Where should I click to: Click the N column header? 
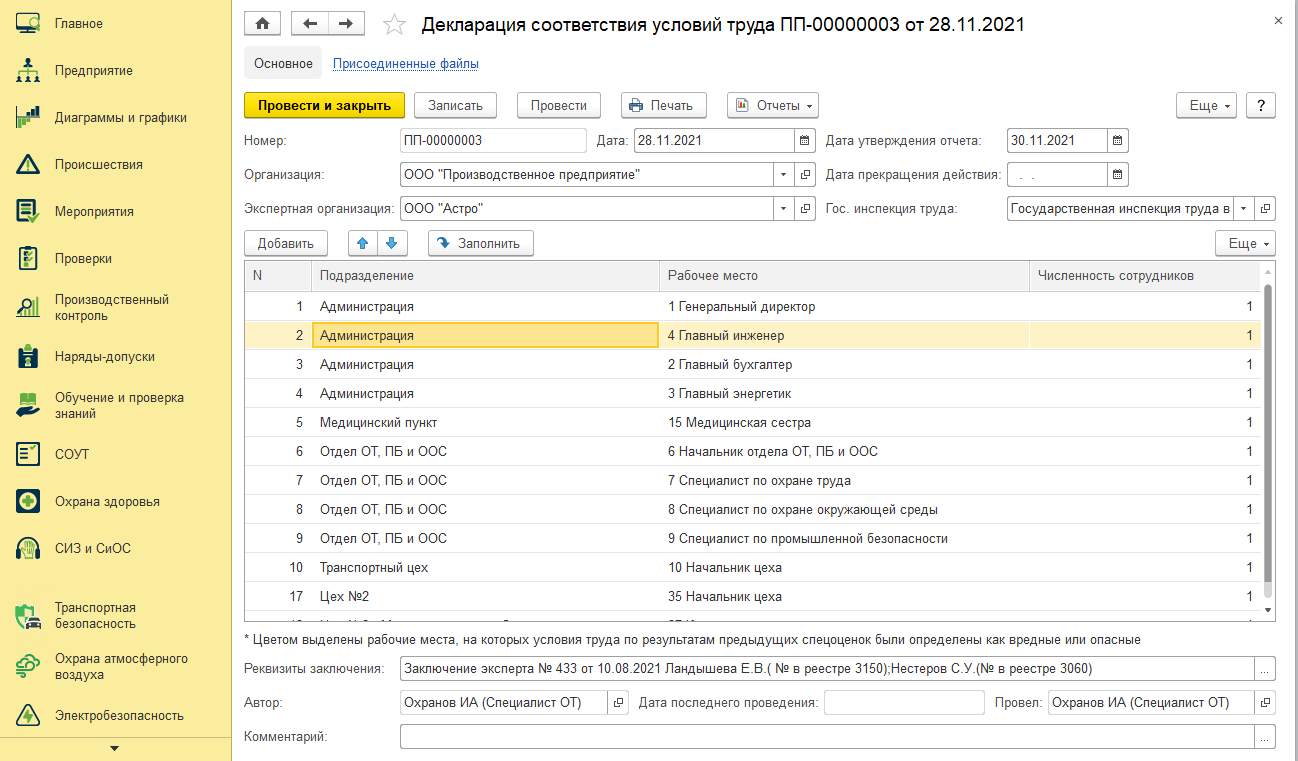pyautogui.click(x=278, y=276)
